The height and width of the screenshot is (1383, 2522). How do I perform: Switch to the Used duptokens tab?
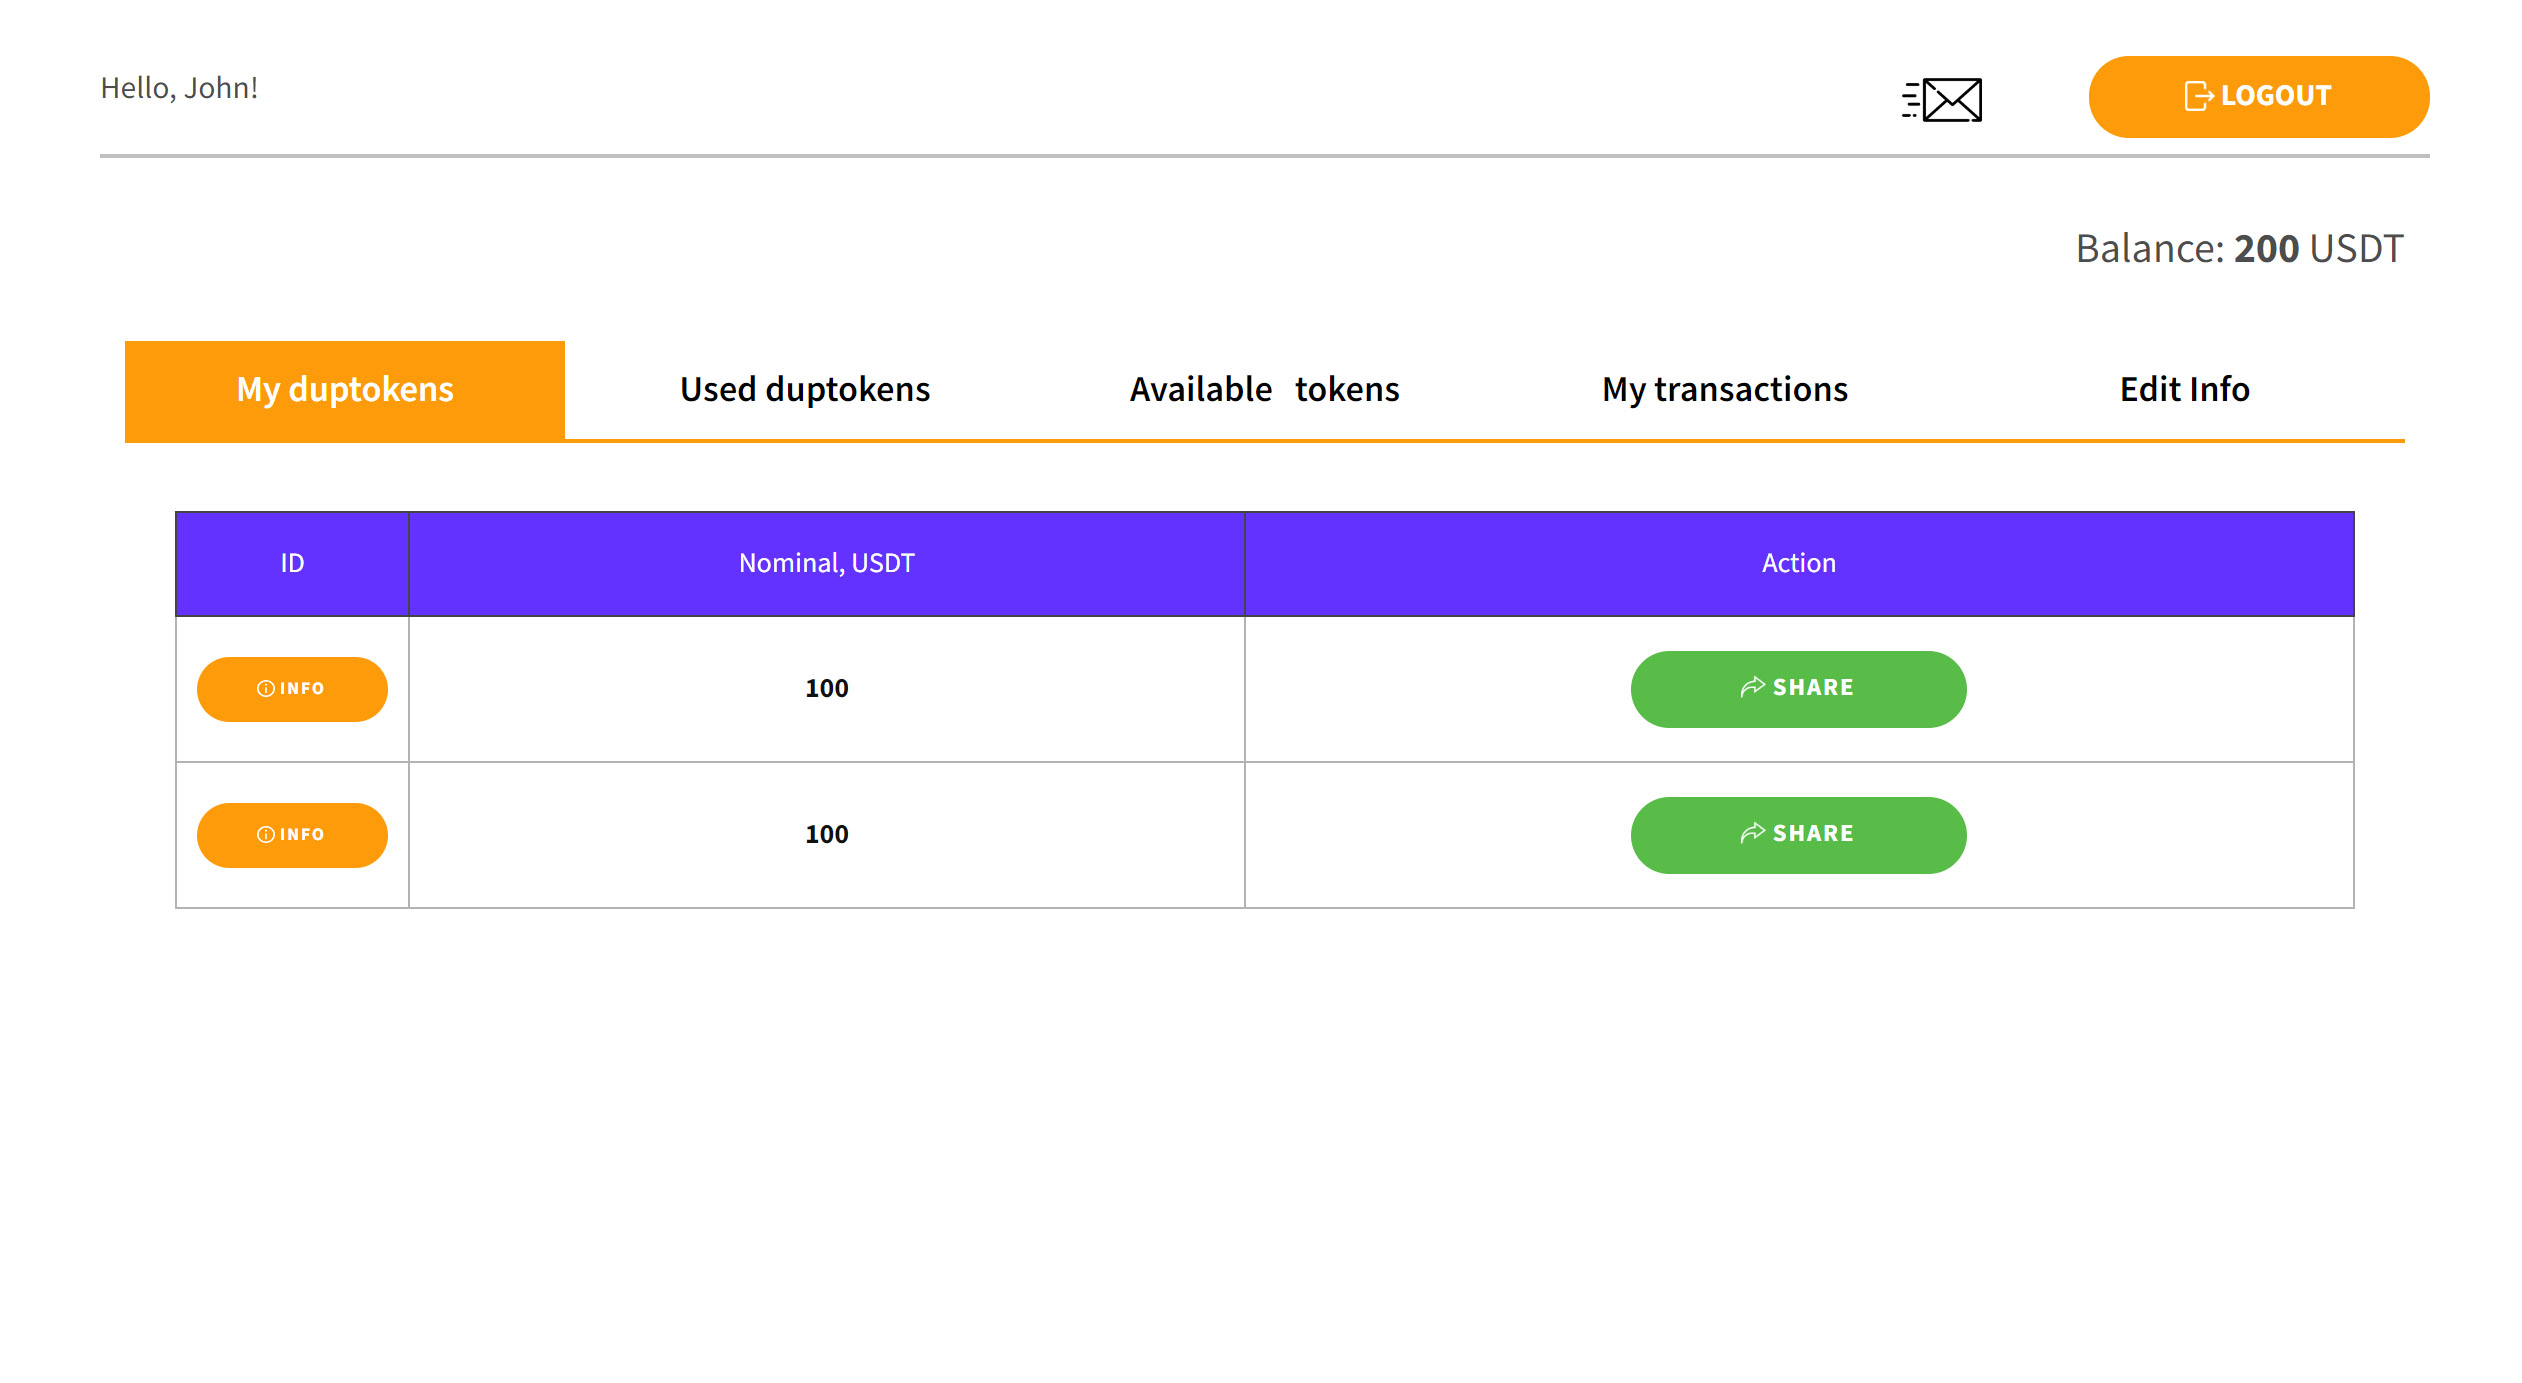tap(804, 390)
